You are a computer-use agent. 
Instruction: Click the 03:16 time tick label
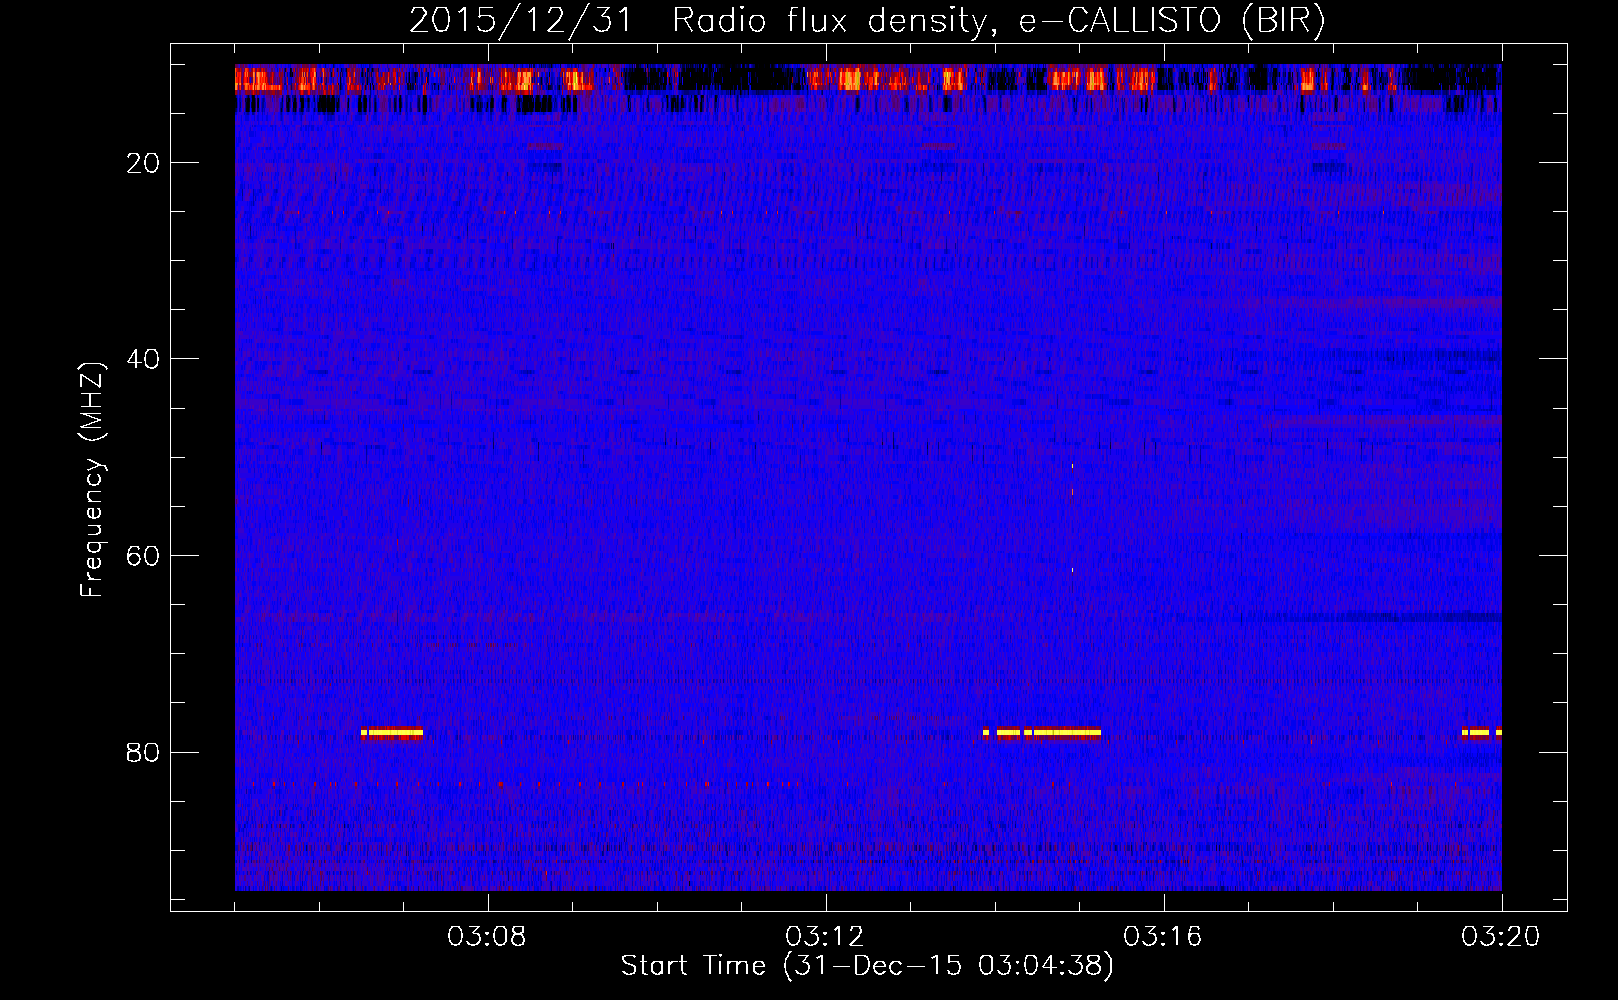[x=1163, y=937]
